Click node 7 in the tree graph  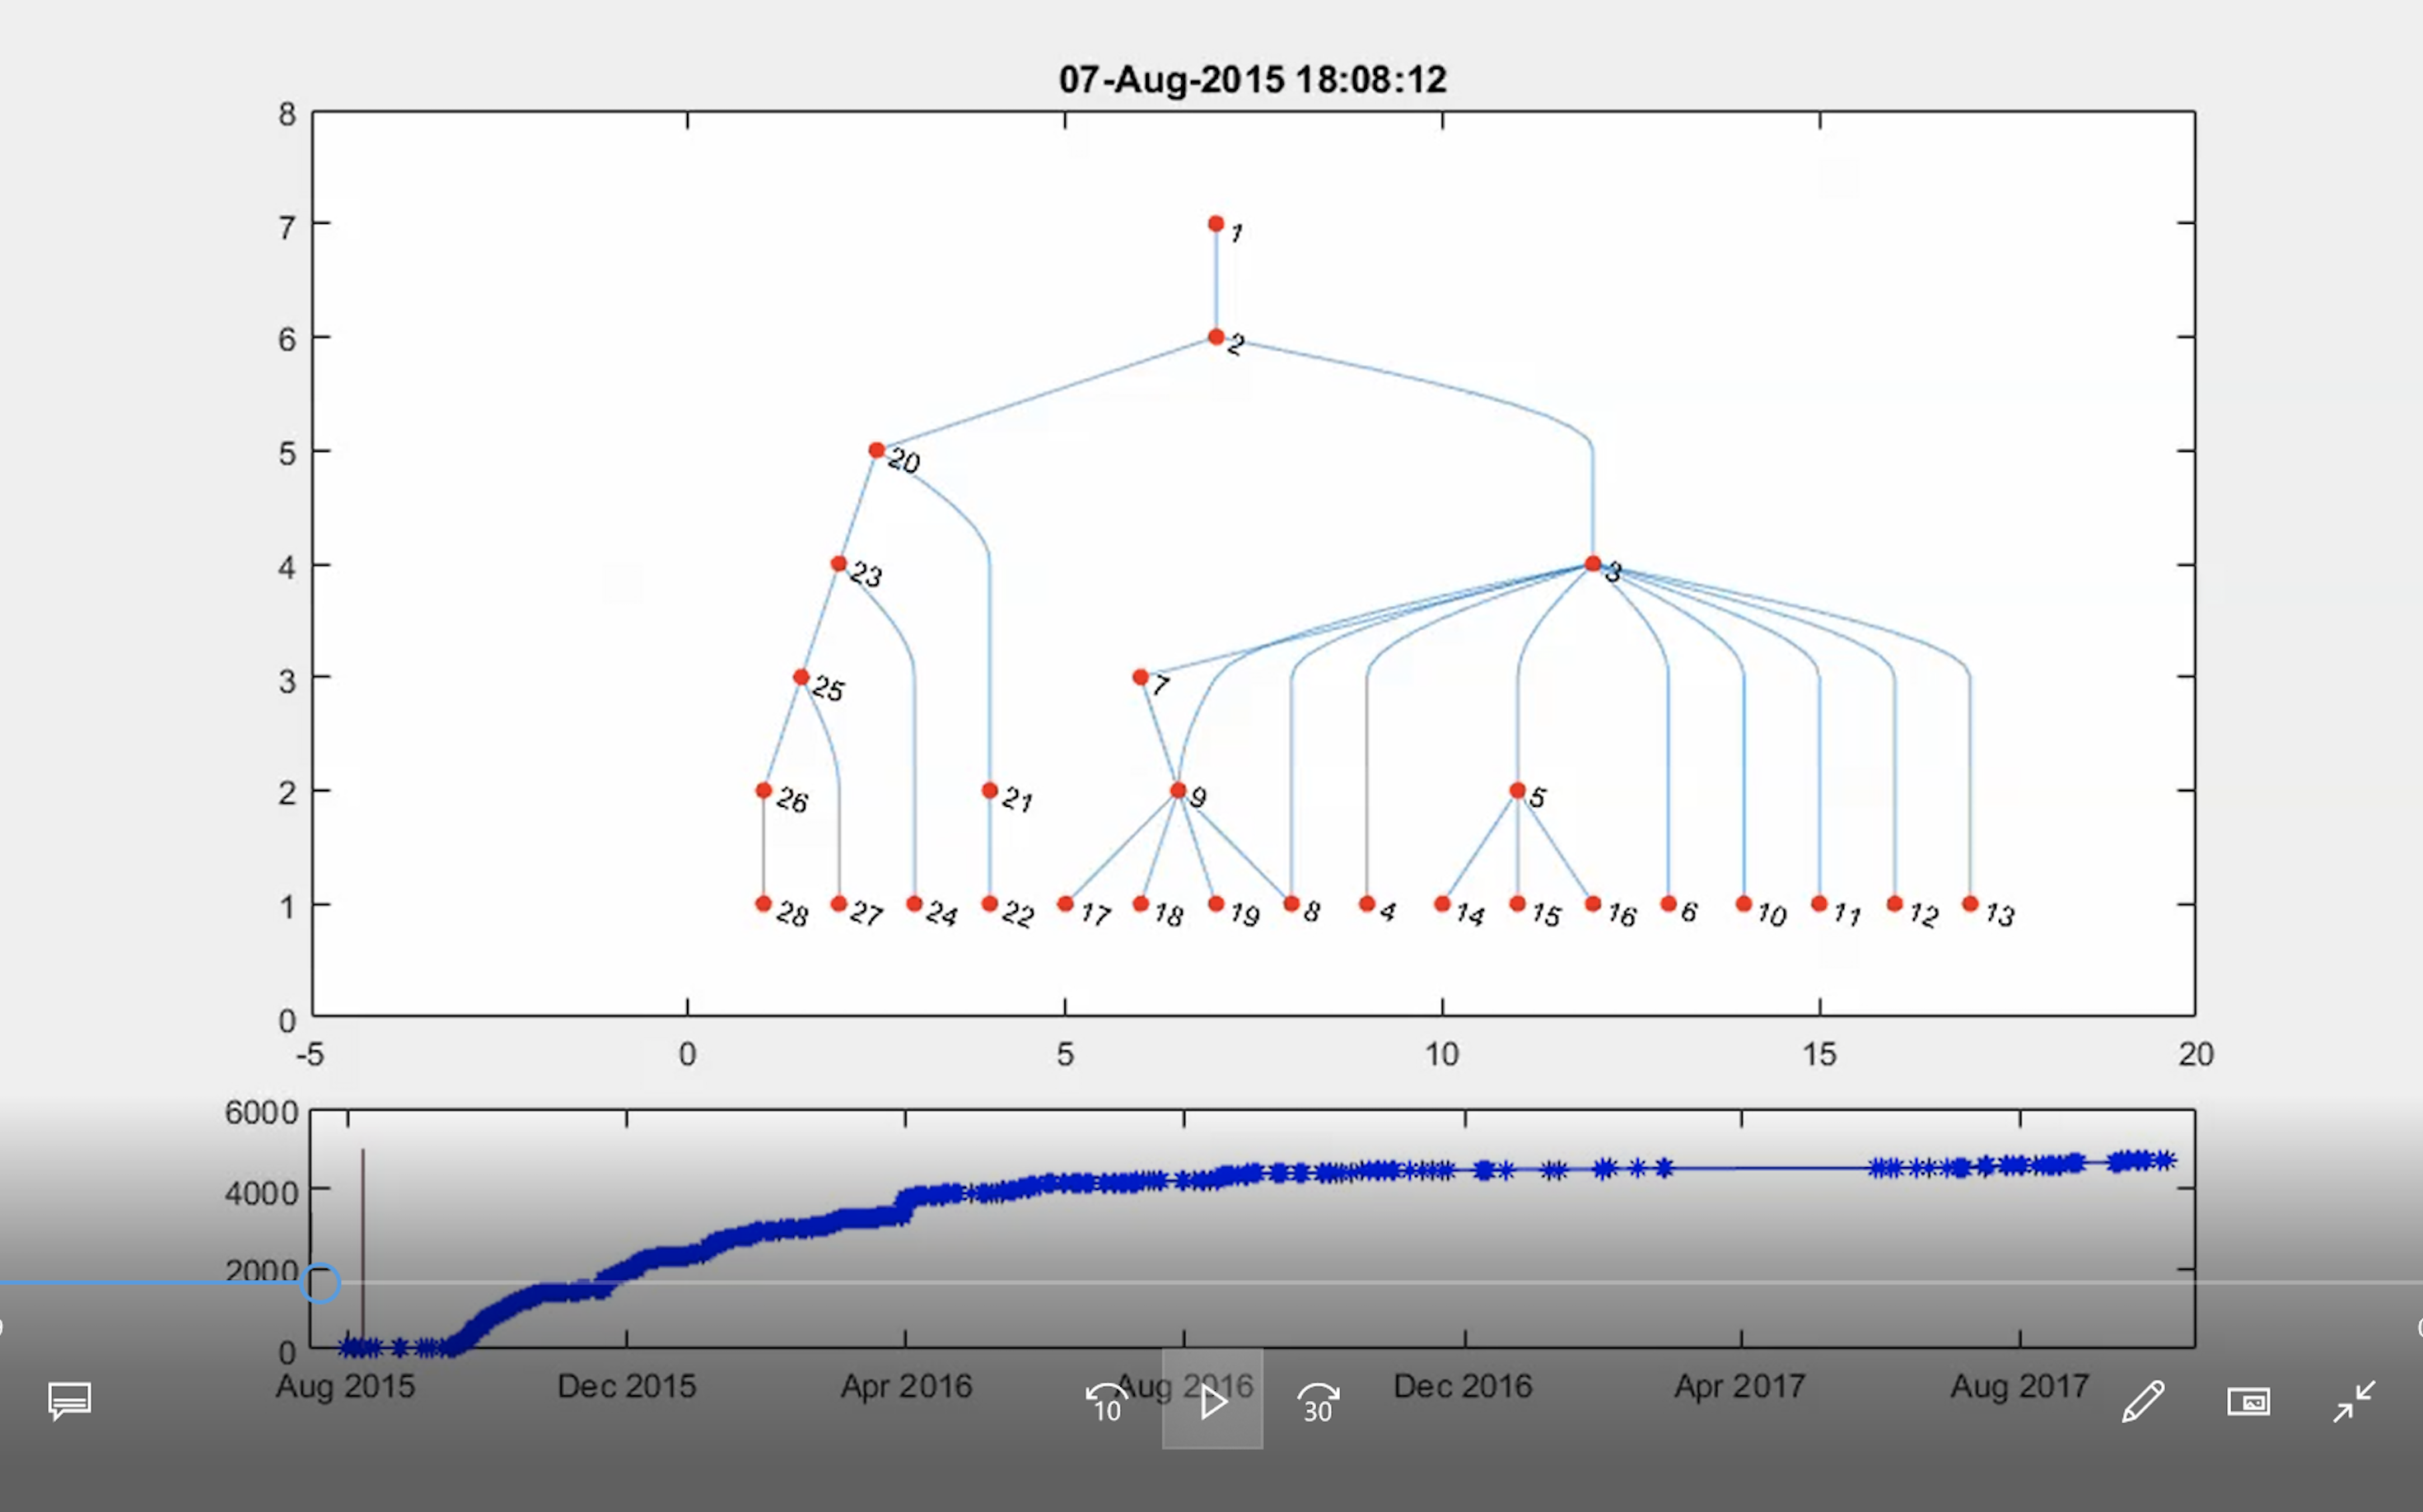[1140, 678]
